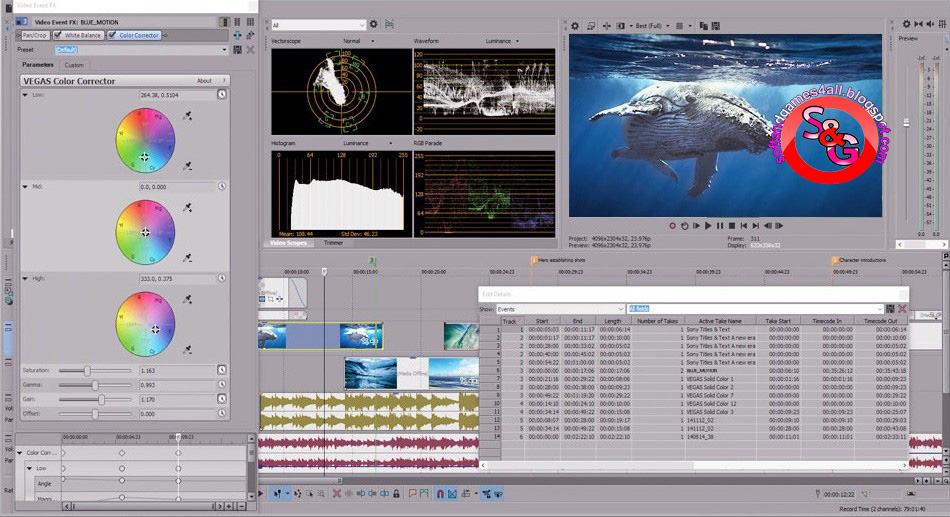950x517 pixels.
Task: Remove selected plug-in from FX chain
Action: [x=250, y=36]
